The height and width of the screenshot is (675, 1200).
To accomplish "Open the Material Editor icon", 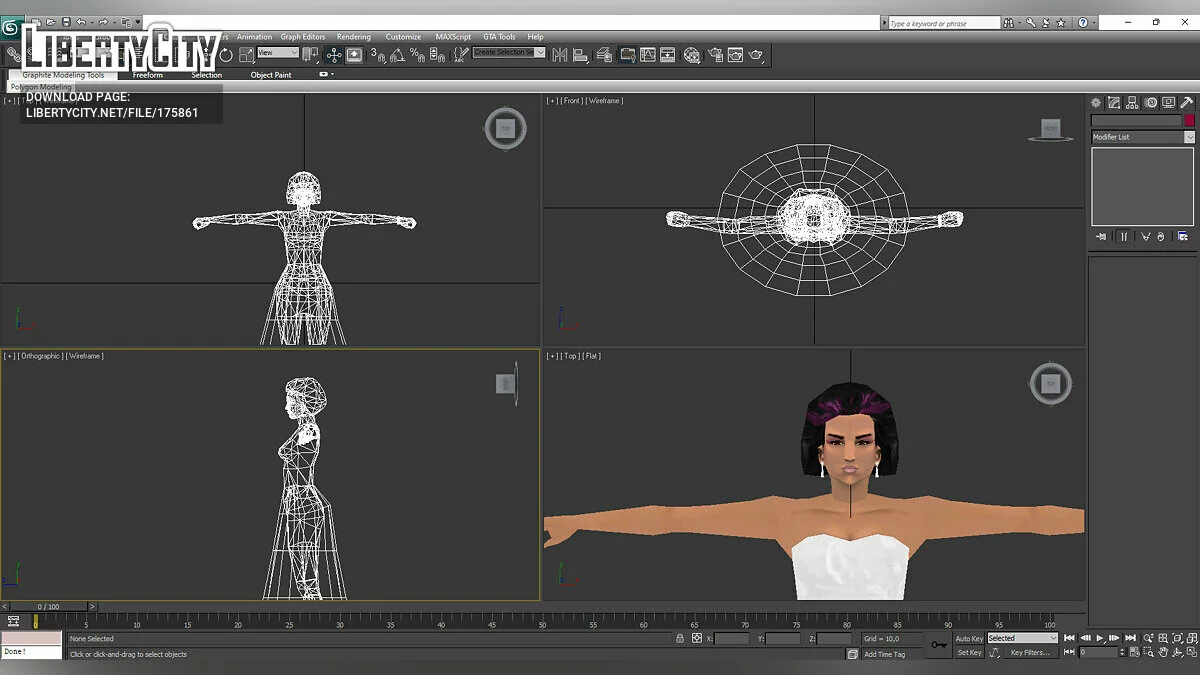I will (x=692, y=55).
